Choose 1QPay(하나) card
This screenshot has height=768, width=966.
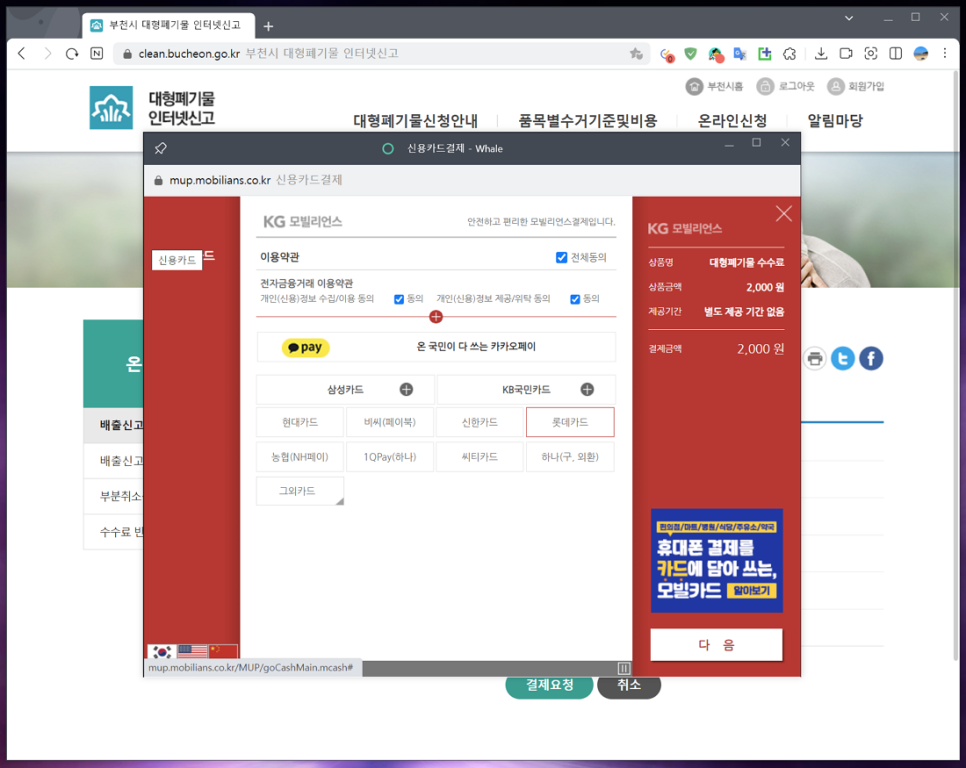pyautogui.click(x=390, y=457)
